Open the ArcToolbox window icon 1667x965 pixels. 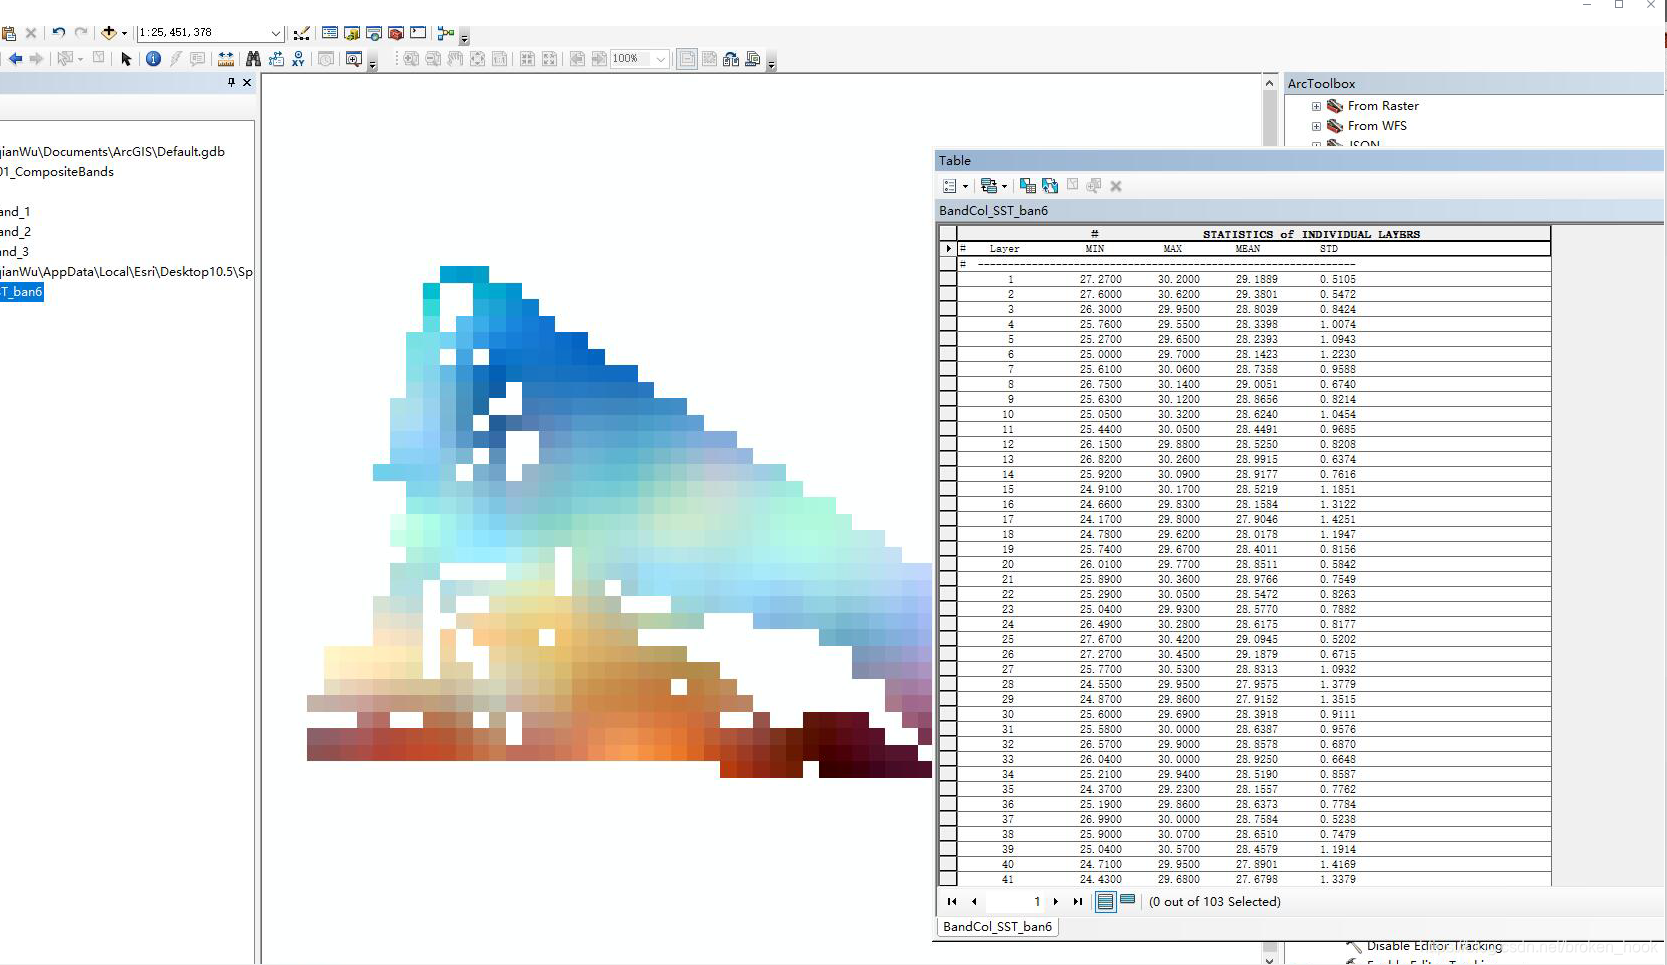click(x=395, y=33)
